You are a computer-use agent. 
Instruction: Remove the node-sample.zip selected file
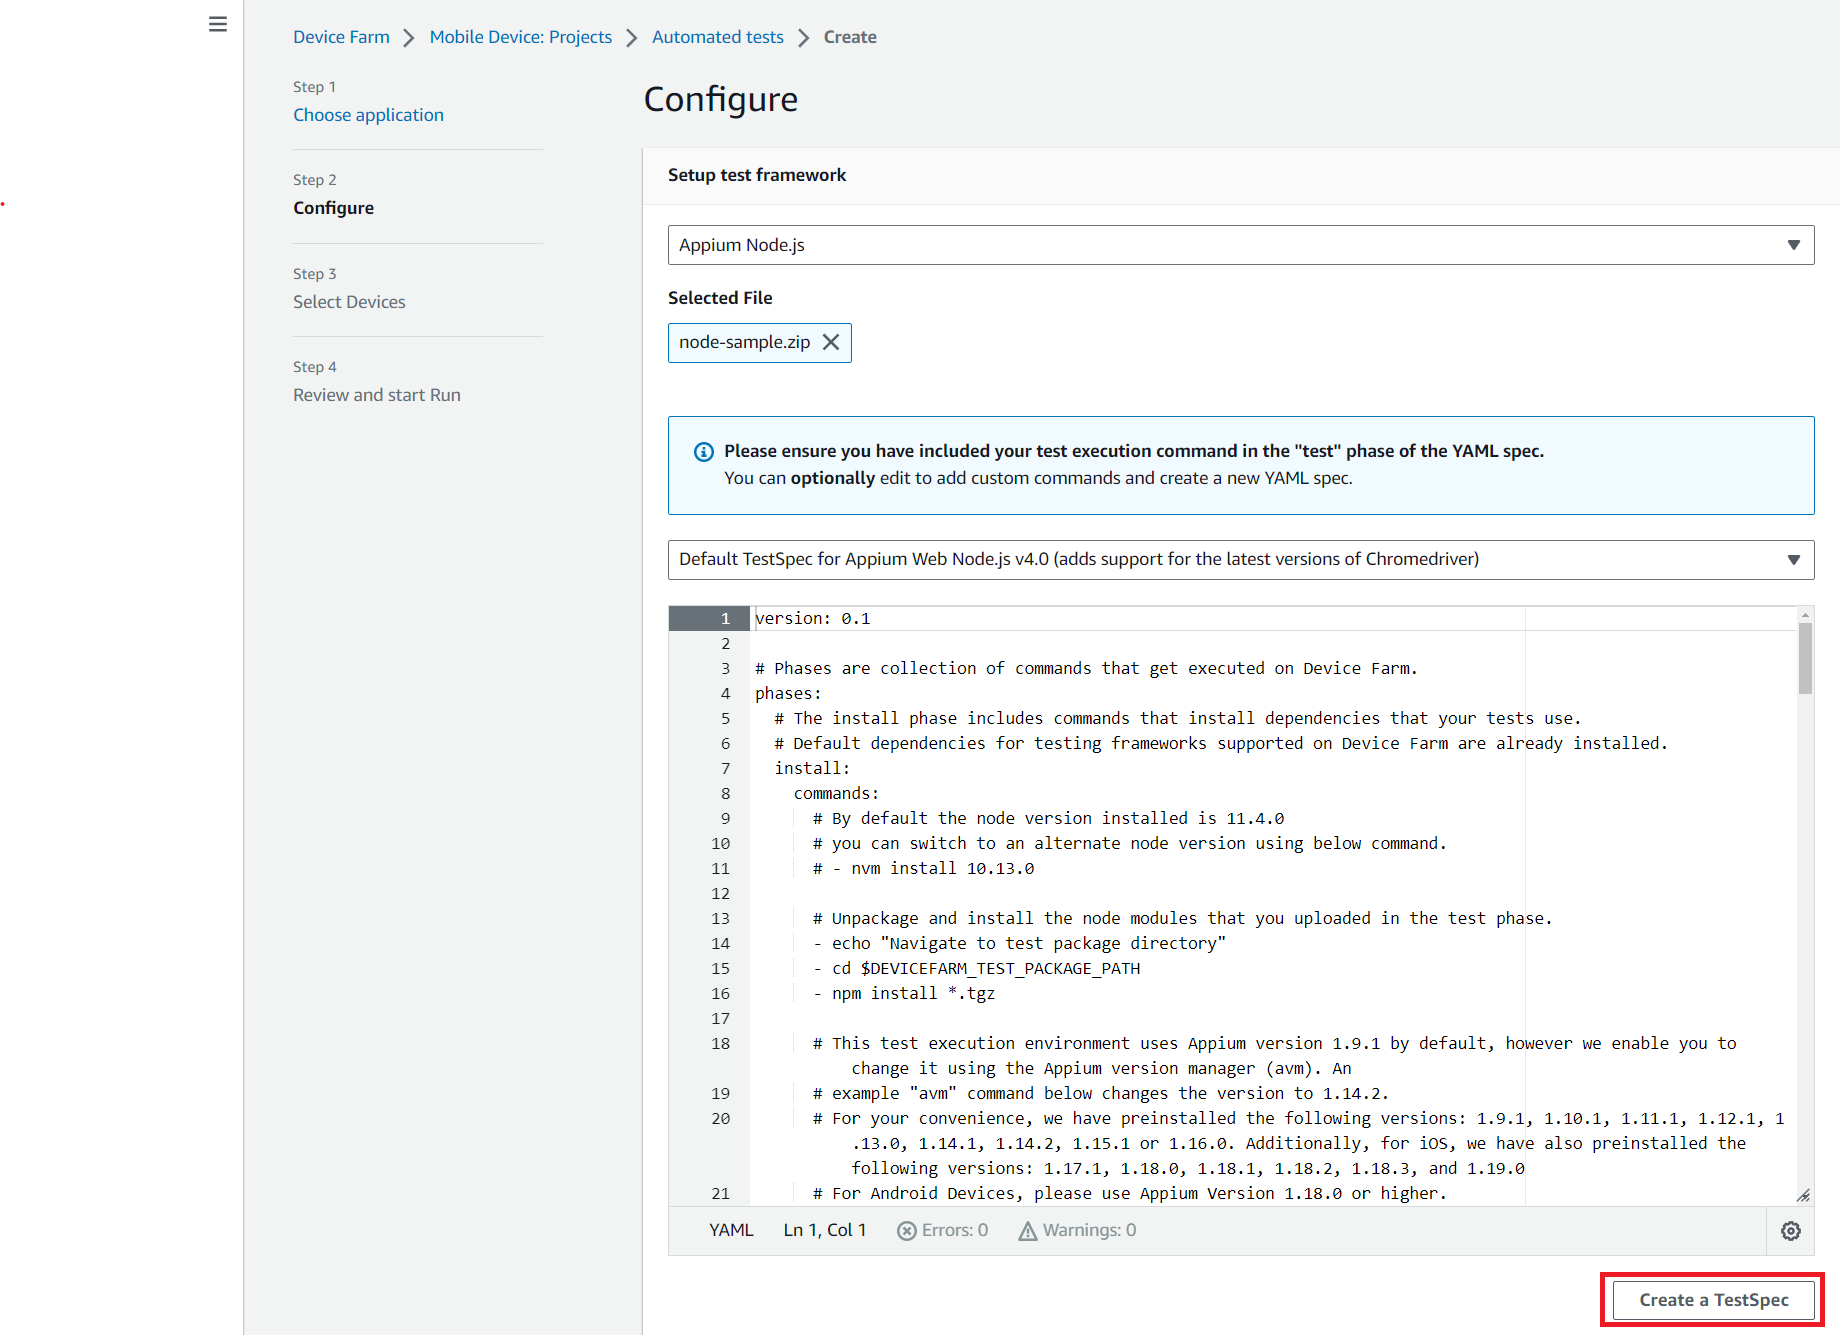pos(831,342)
